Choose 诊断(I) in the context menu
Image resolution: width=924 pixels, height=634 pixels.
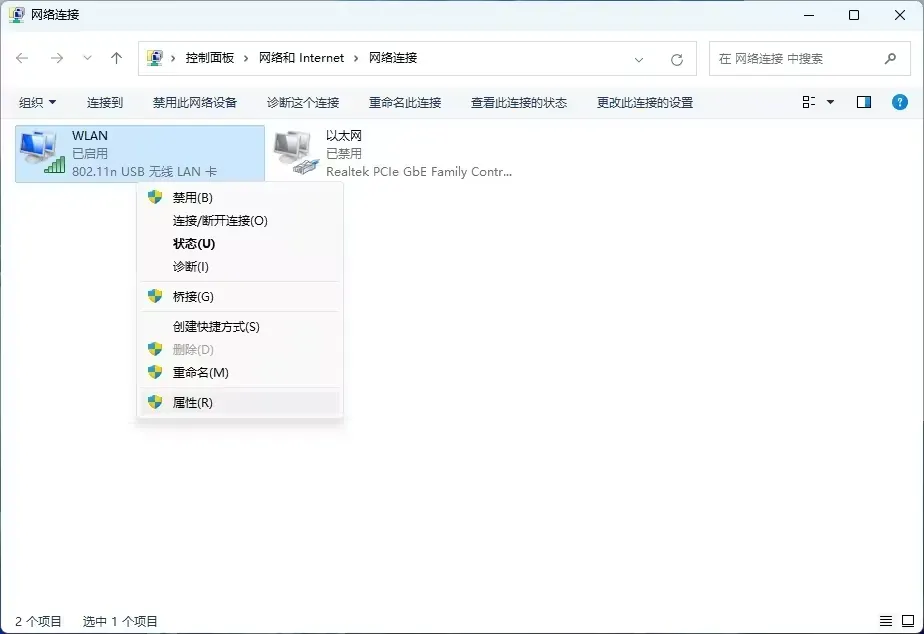pos(240,266)
